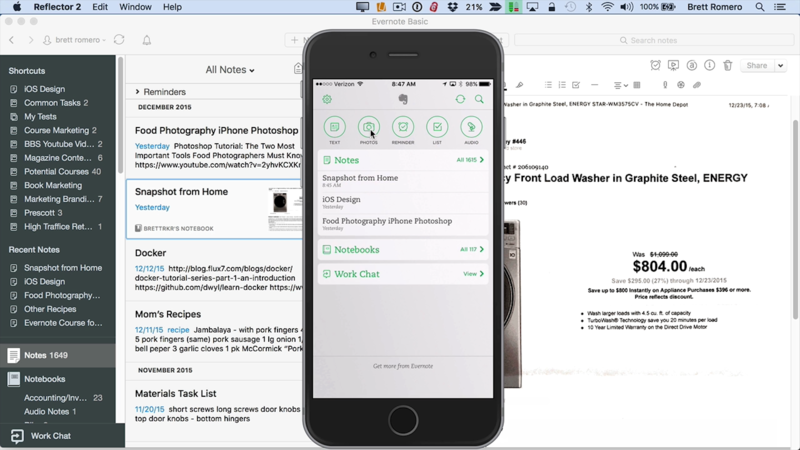The height and width of the screenshot is (450, 800).
Task: Insert a table in the note
Action: tap(637, 85)
